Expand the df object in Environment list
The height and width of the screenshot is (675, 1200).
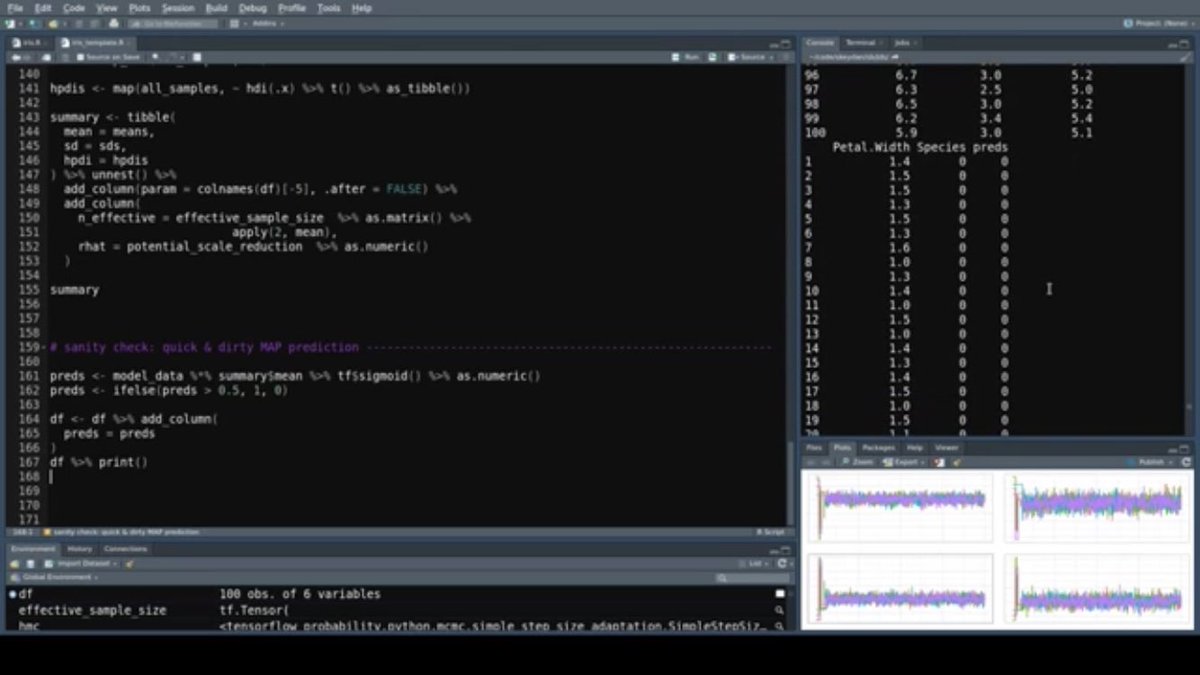click(13, 594)
